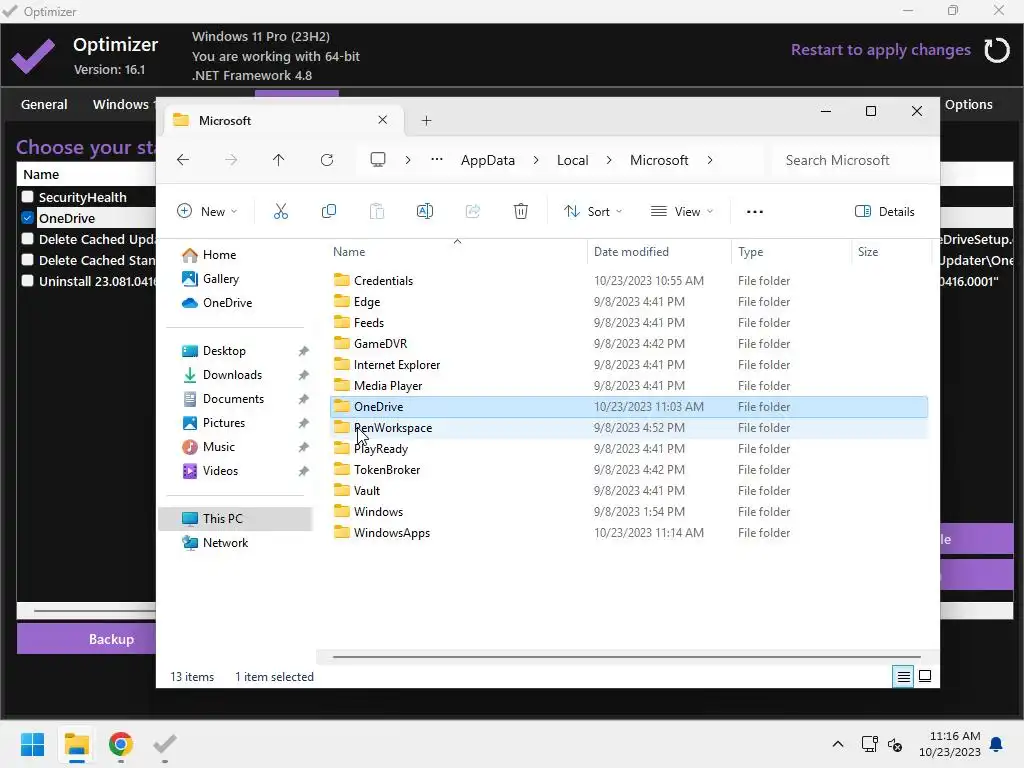Go back with the left arrow button
Screen dimensions: 1024x768
[183, 160]
